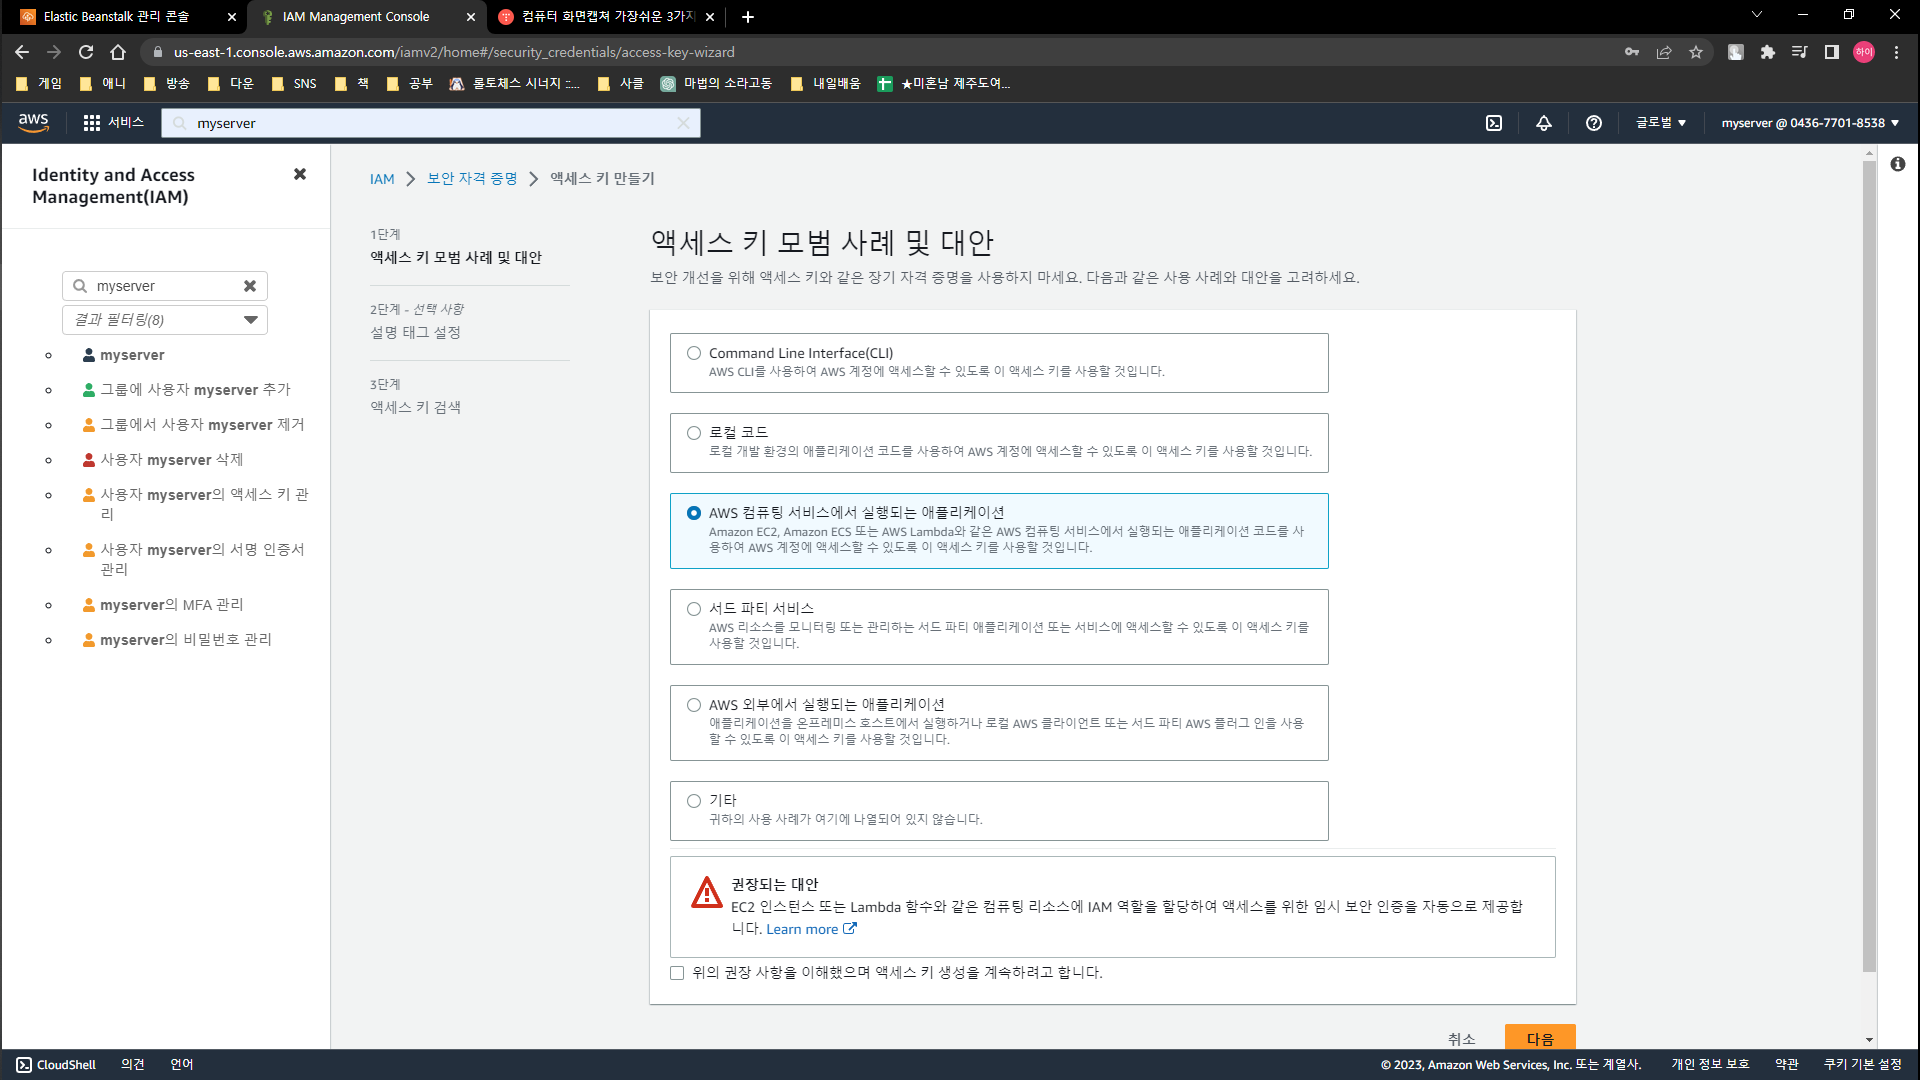Open 의견 feedback in footer

tap(133, 1065)
